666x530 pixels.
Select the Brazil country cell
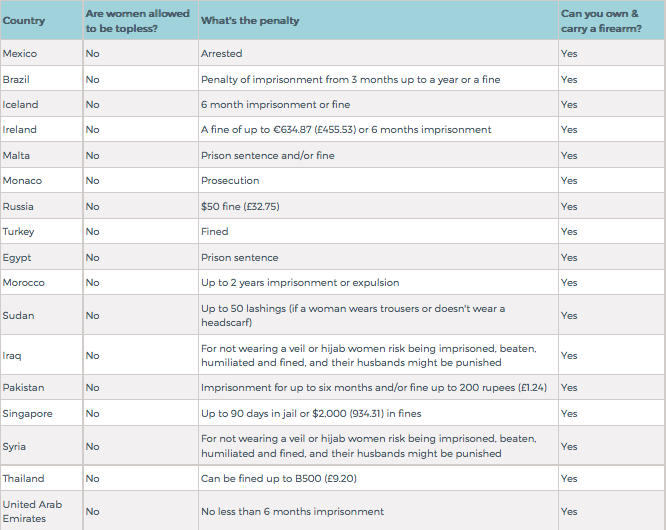[x=18, y=79]
